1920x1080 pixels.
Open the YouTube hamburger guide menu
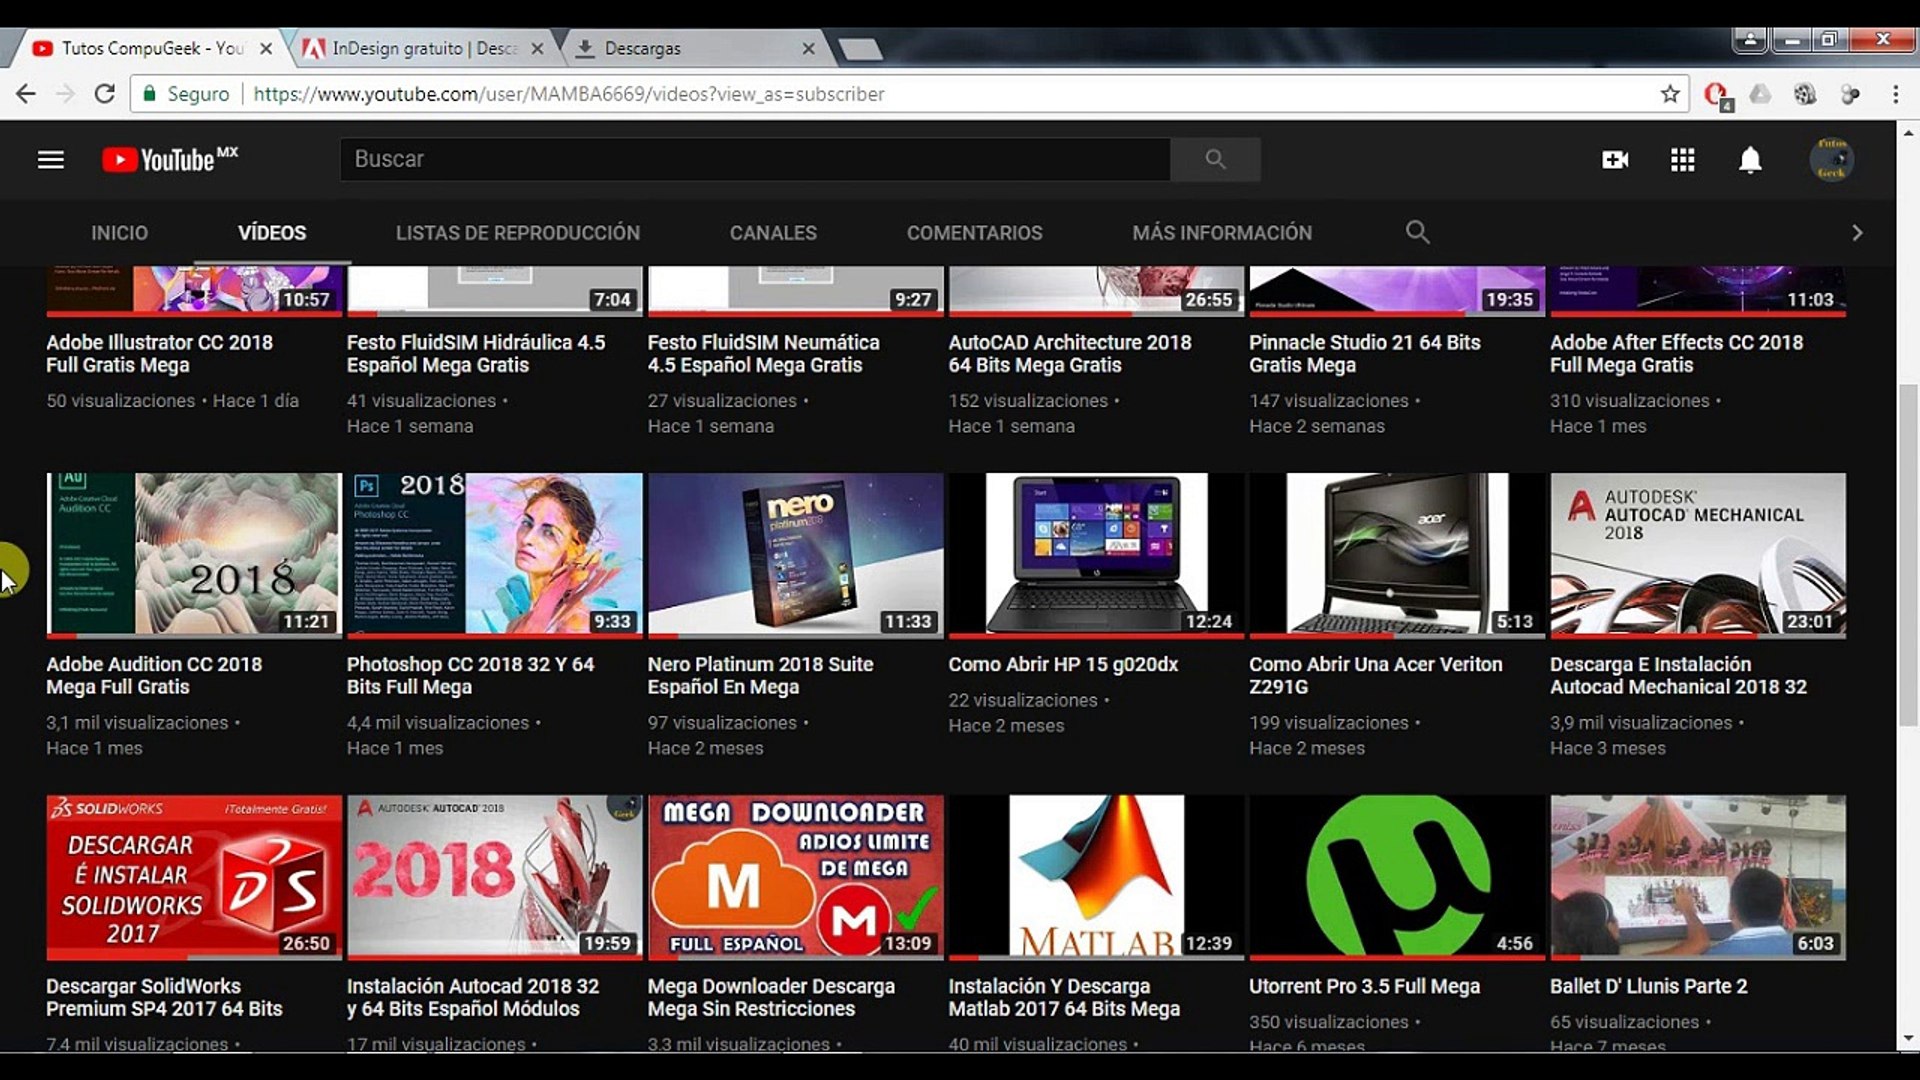tap(51, 160)
